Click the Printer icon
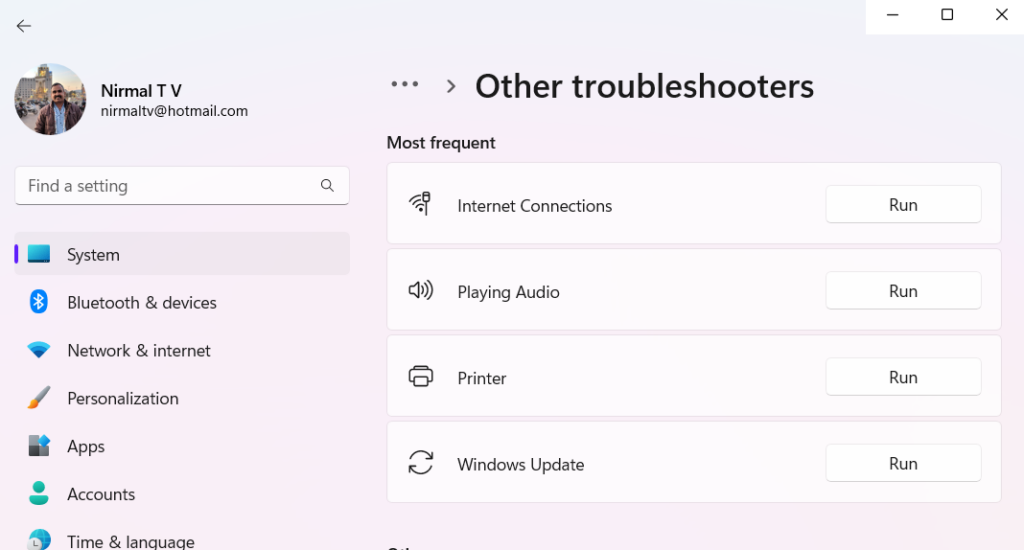Image resolution: width=1024 pixels, height=550 pixels. [x=421, y=376]
